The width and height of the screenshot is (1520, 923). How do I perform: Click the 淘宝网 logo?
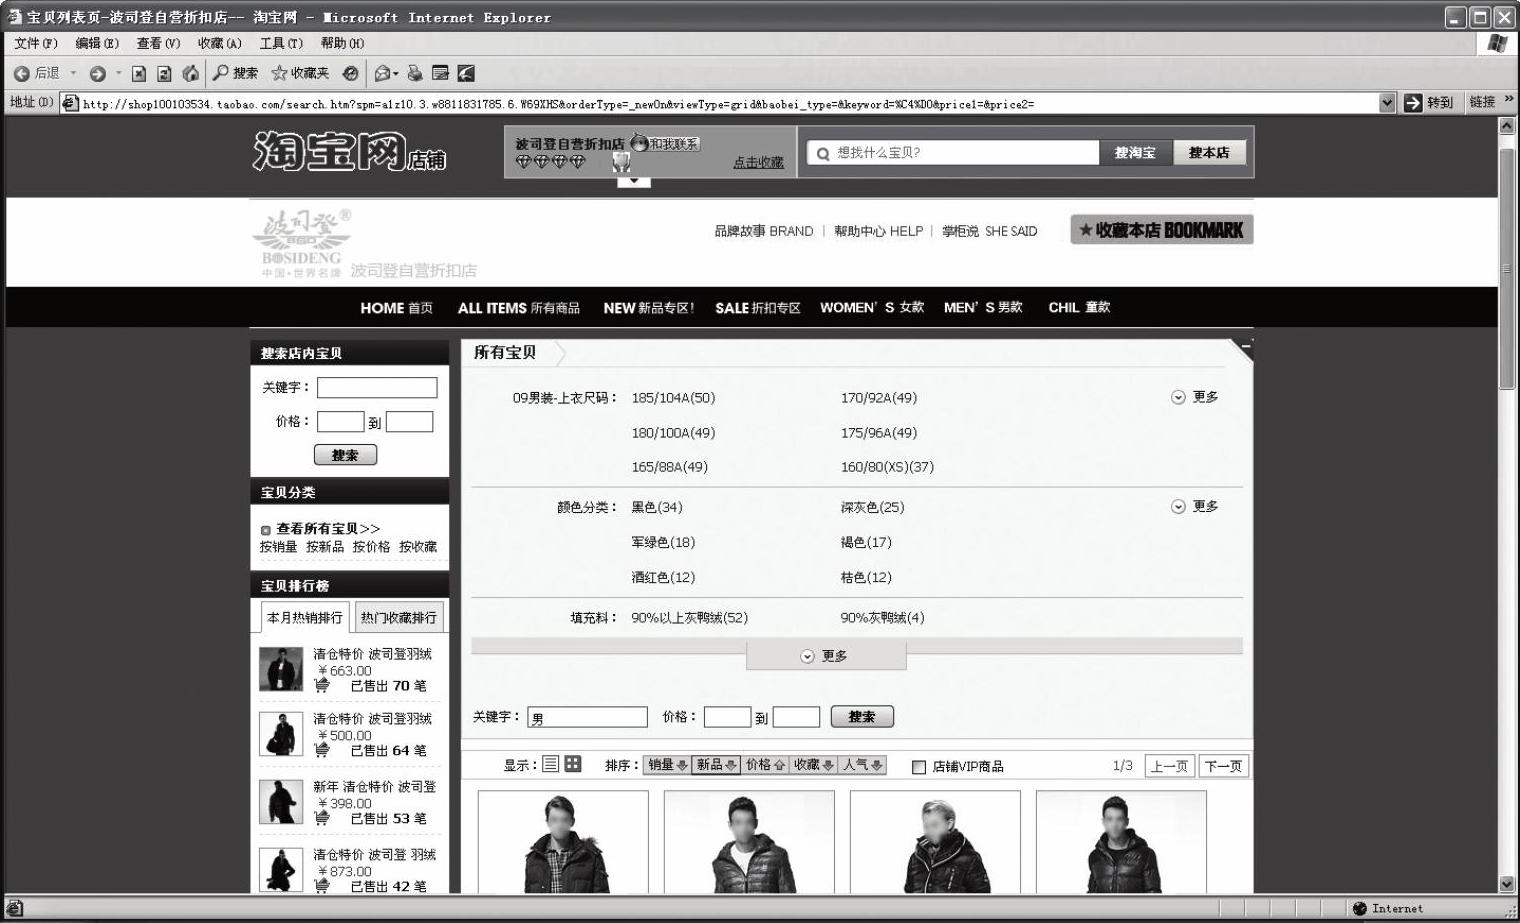click(x=349, y=152)
